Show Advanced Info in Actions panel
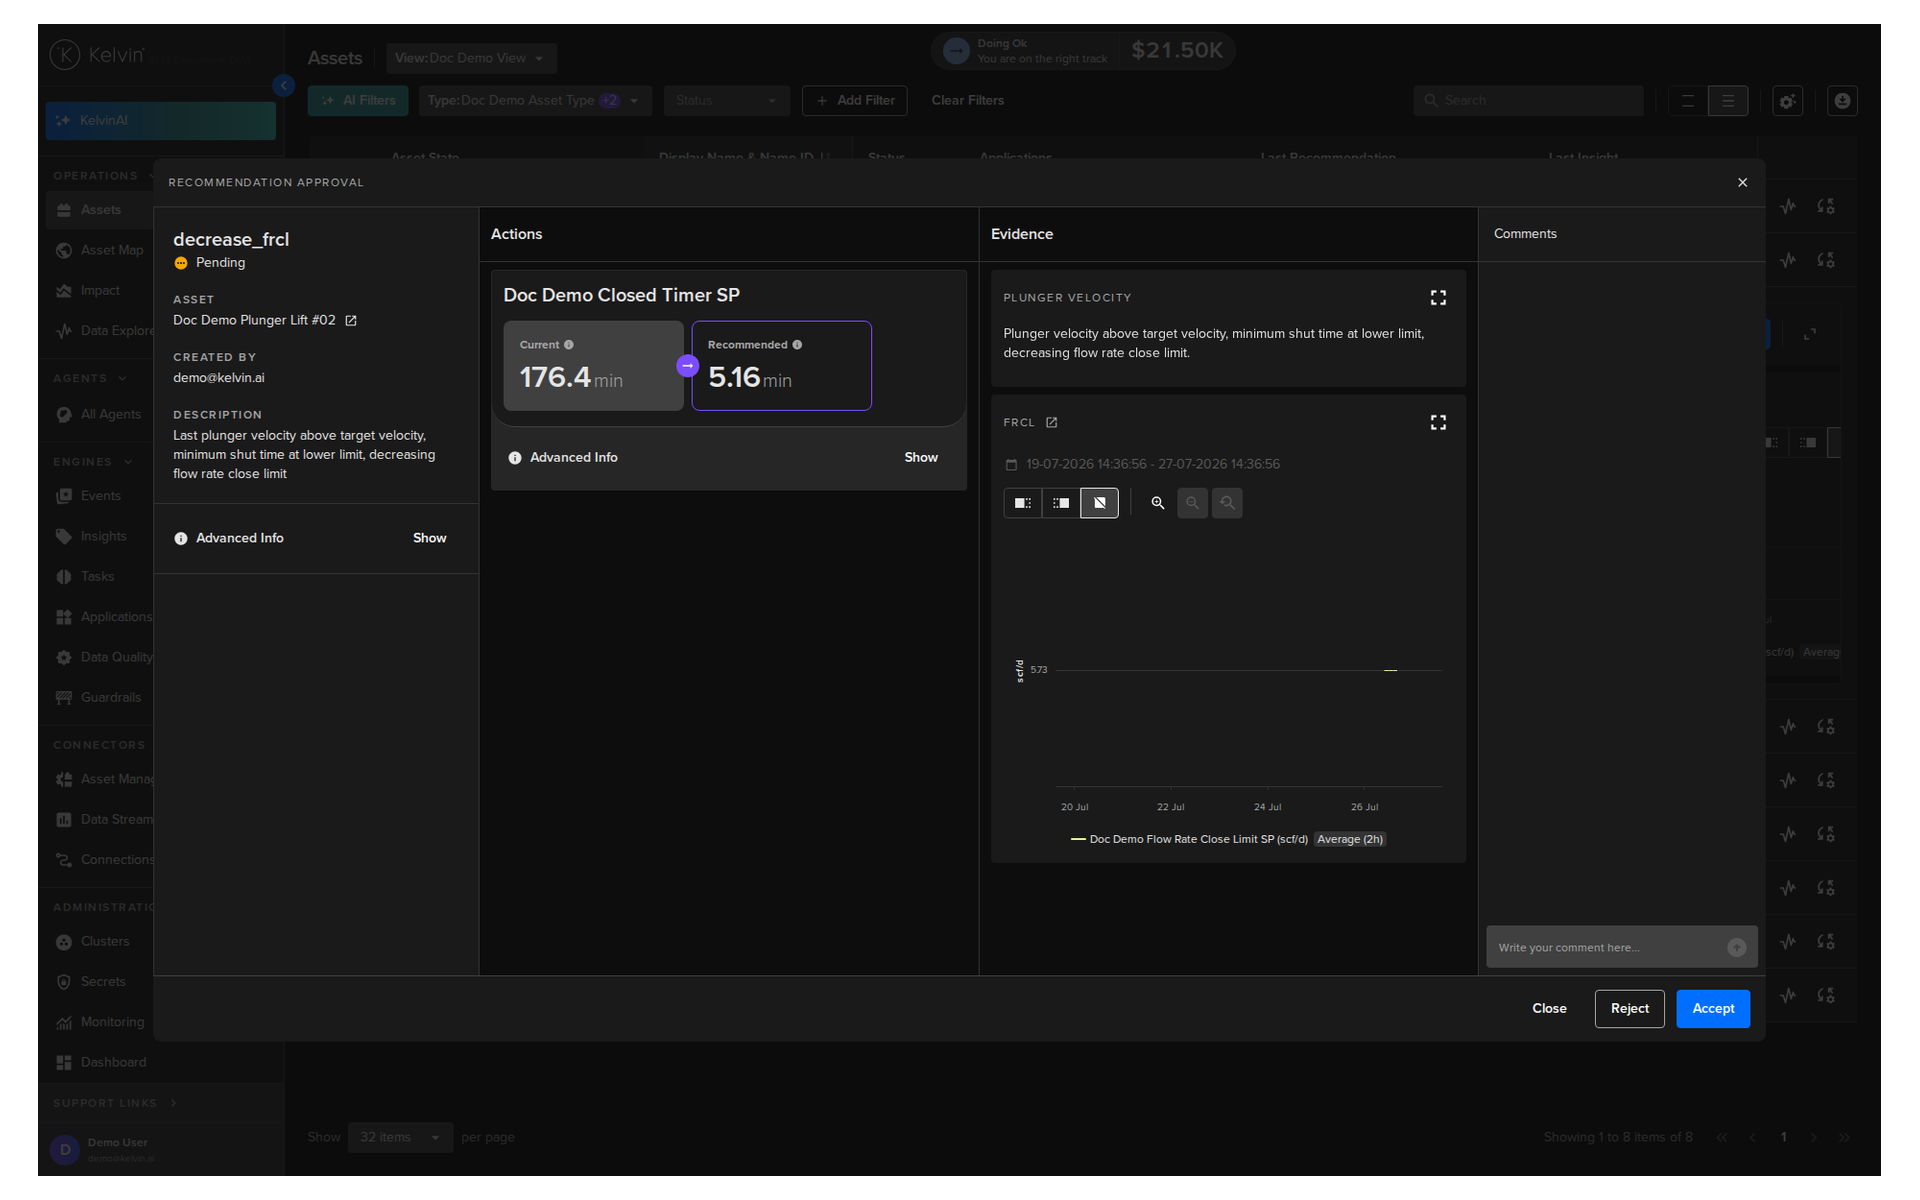 921,458
